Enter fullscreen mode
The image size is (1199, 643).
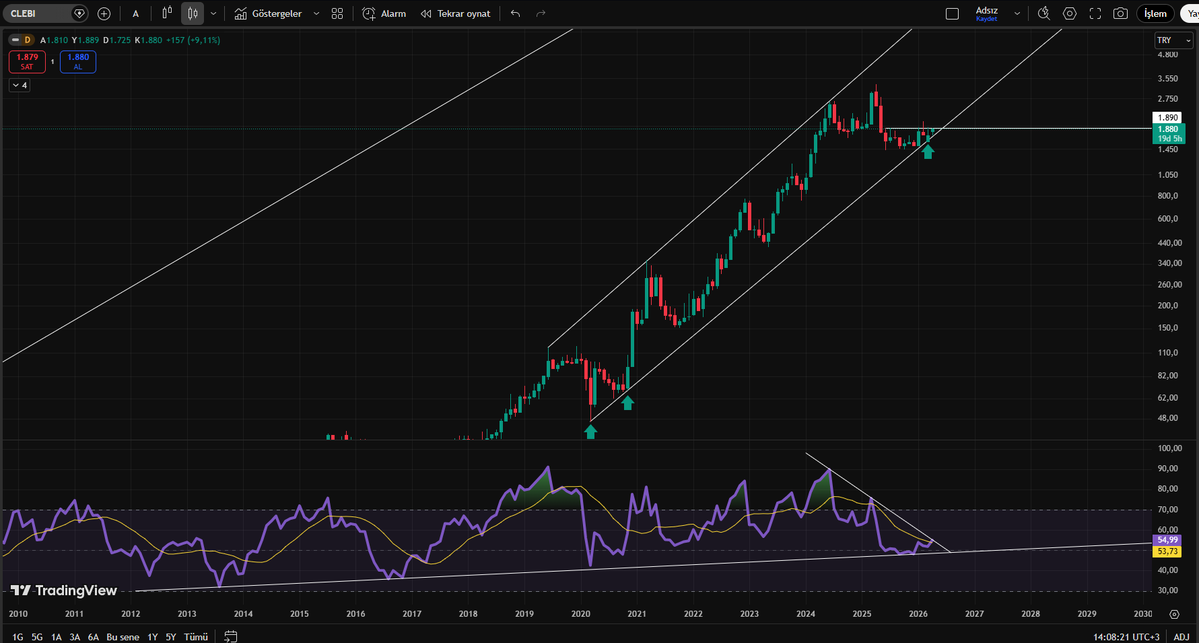(x=1095, y=14)
